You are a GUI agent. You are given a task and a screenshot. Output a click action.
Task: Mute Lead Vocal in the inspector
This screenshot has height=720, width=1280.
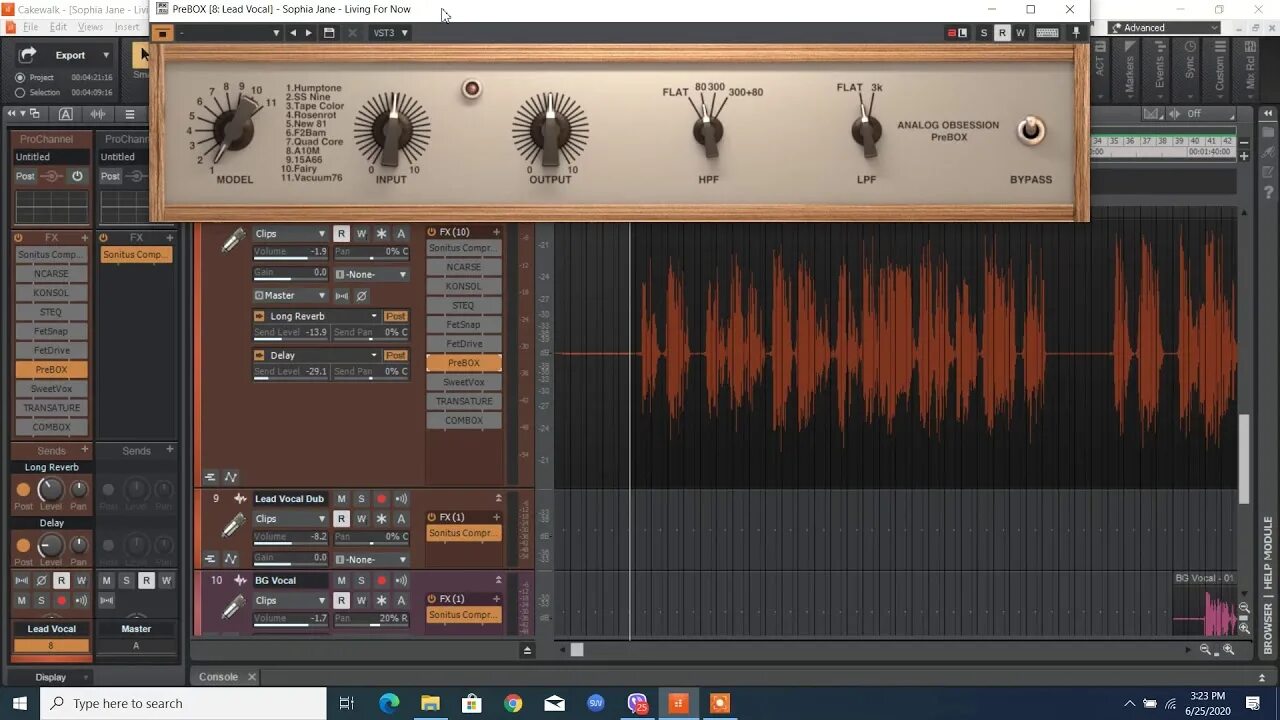coord(22,600)
